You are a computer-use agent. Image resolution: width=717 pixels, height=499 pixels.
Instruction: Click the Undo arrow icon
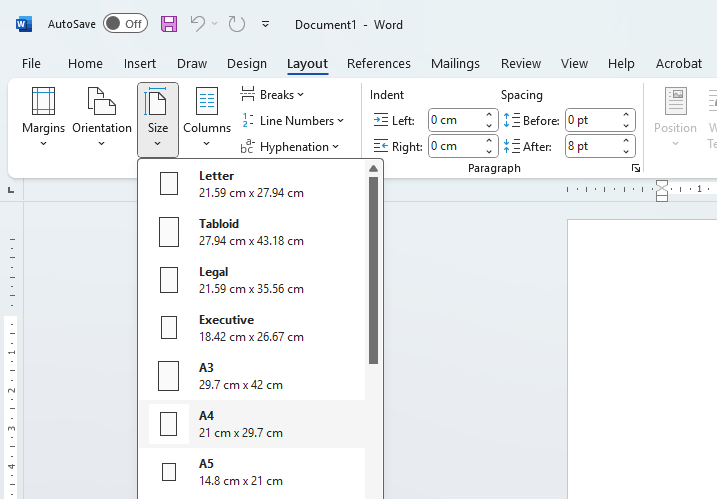198,24
